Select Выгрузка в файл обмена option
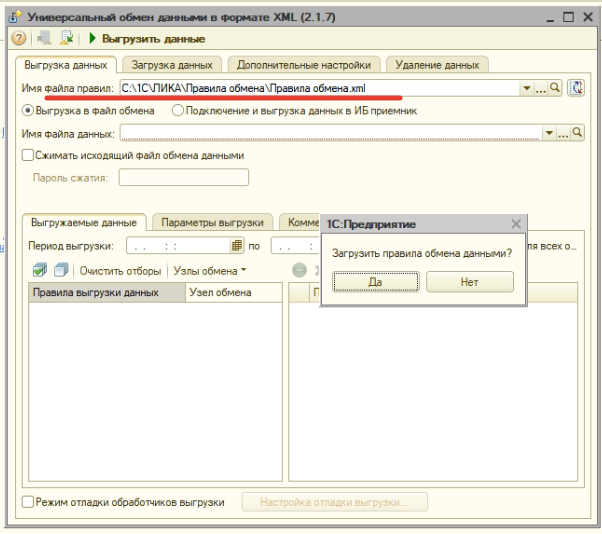Viewport: 602px width, 534px height. coord(88,111)
